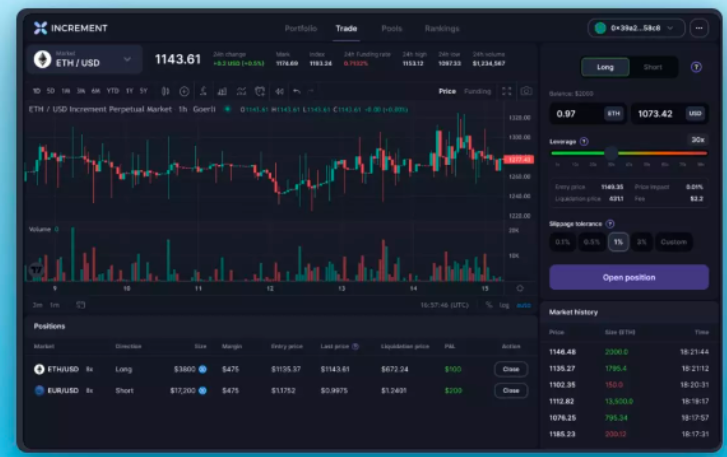Open the three-dot more options menu
727x457 pixels.
(x=698, y=28)
